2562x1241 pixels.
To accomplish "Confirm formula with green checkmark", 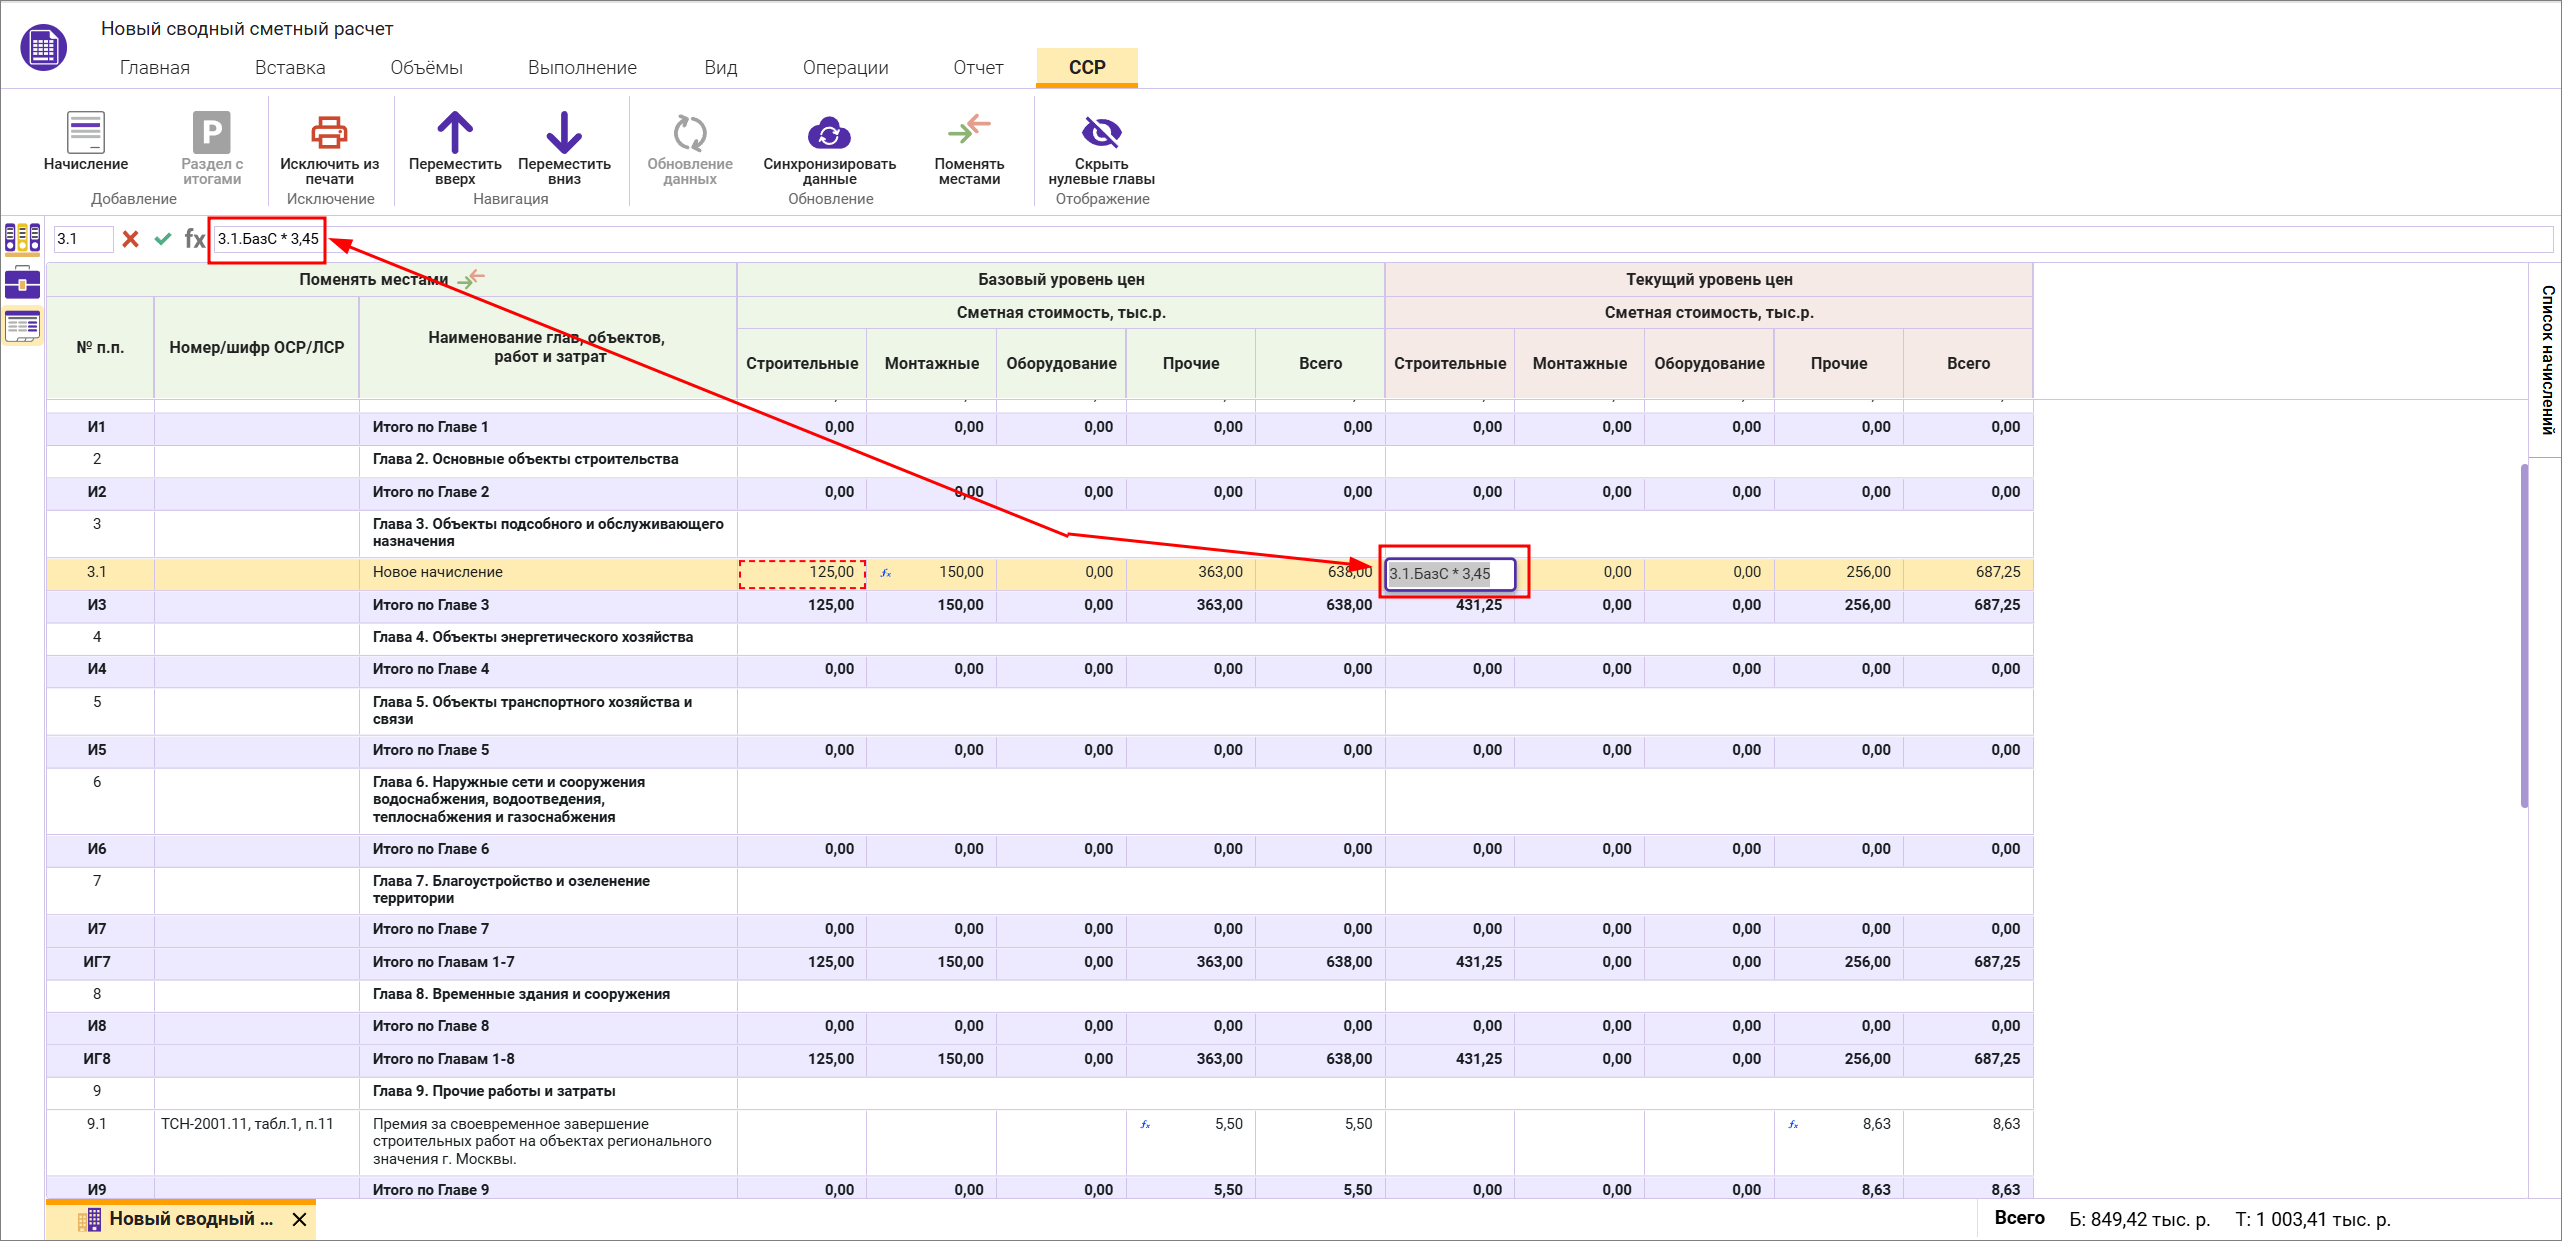I will pyautogui.click(x=163, y=239).
